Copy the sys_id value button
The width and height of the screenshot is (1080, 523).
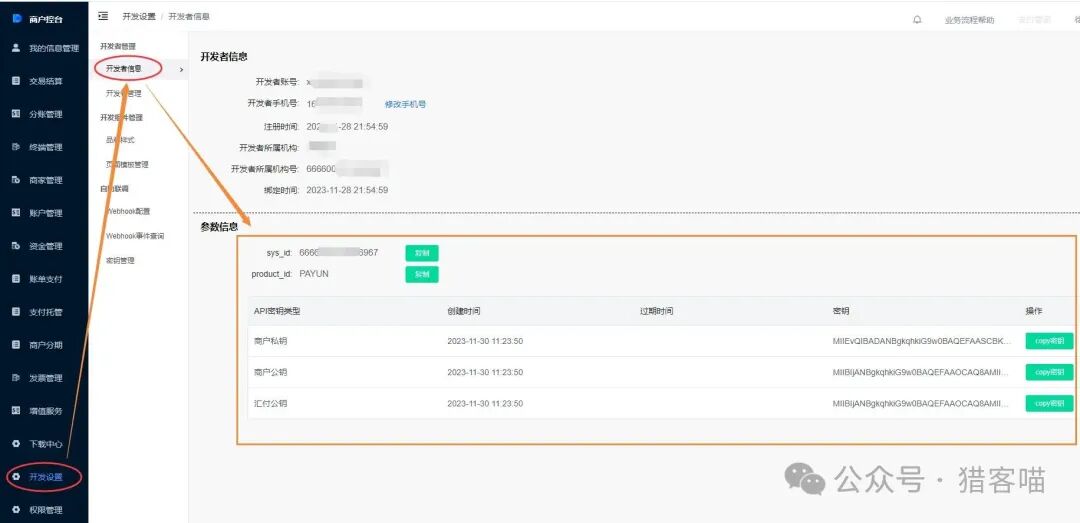point(422,253)
